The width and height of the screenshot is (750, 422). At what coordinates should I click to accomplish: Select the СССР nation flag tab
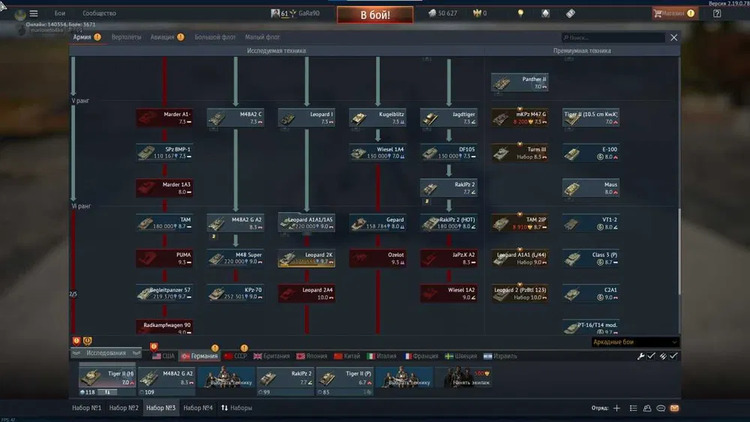point(236,355)
